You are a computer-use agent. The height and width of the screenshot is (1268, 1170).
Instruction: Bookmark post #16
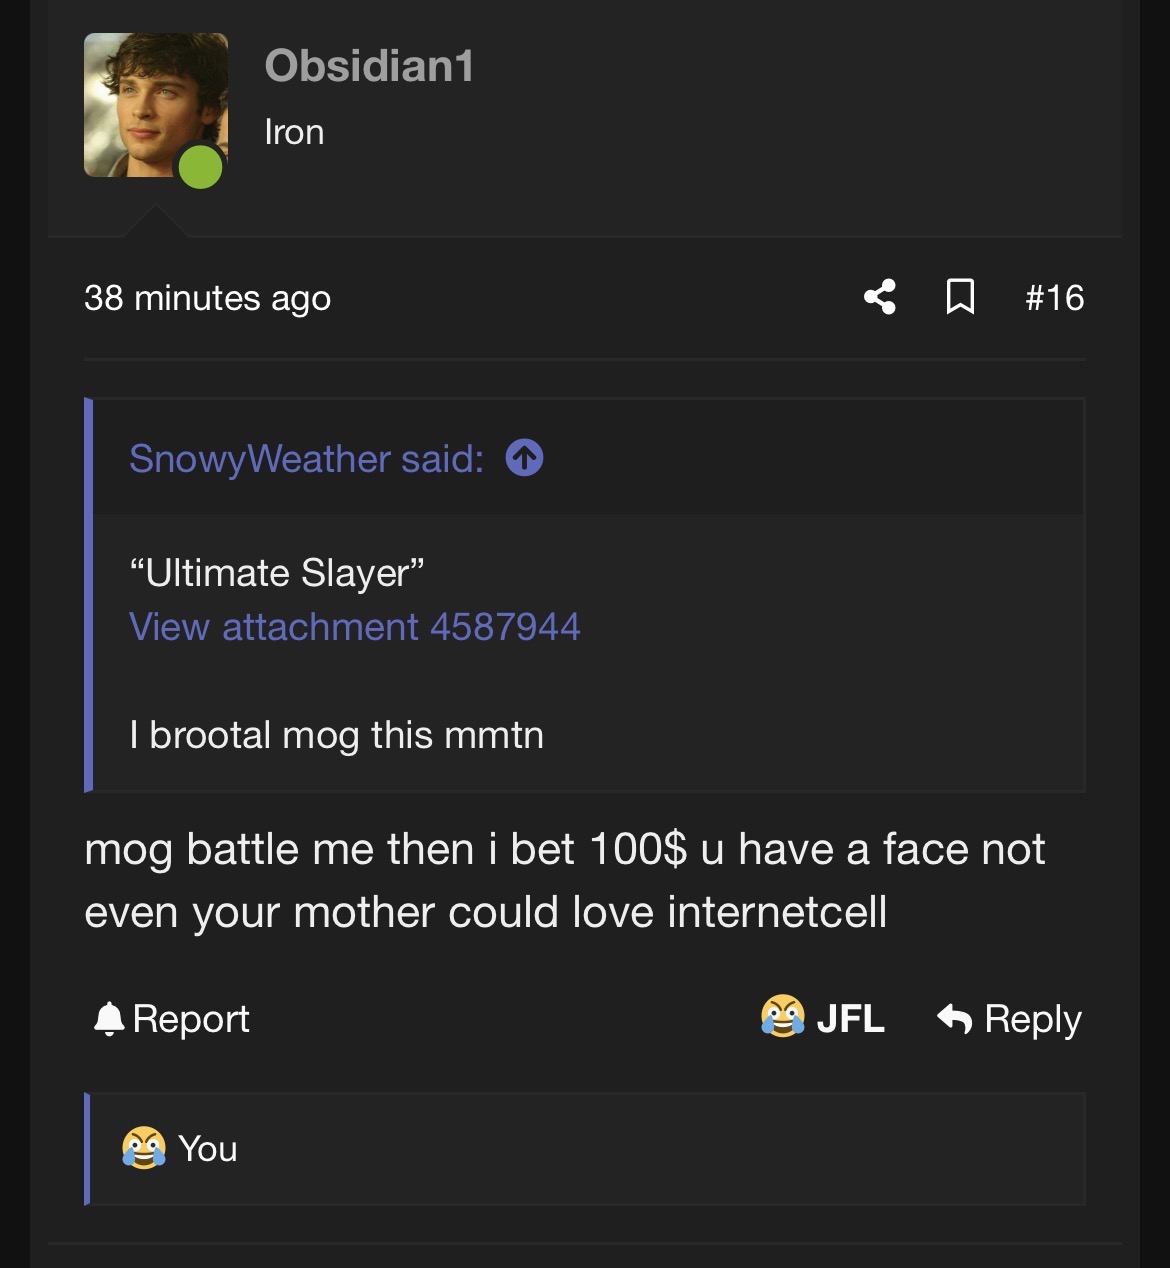click(x=960, y=297)
